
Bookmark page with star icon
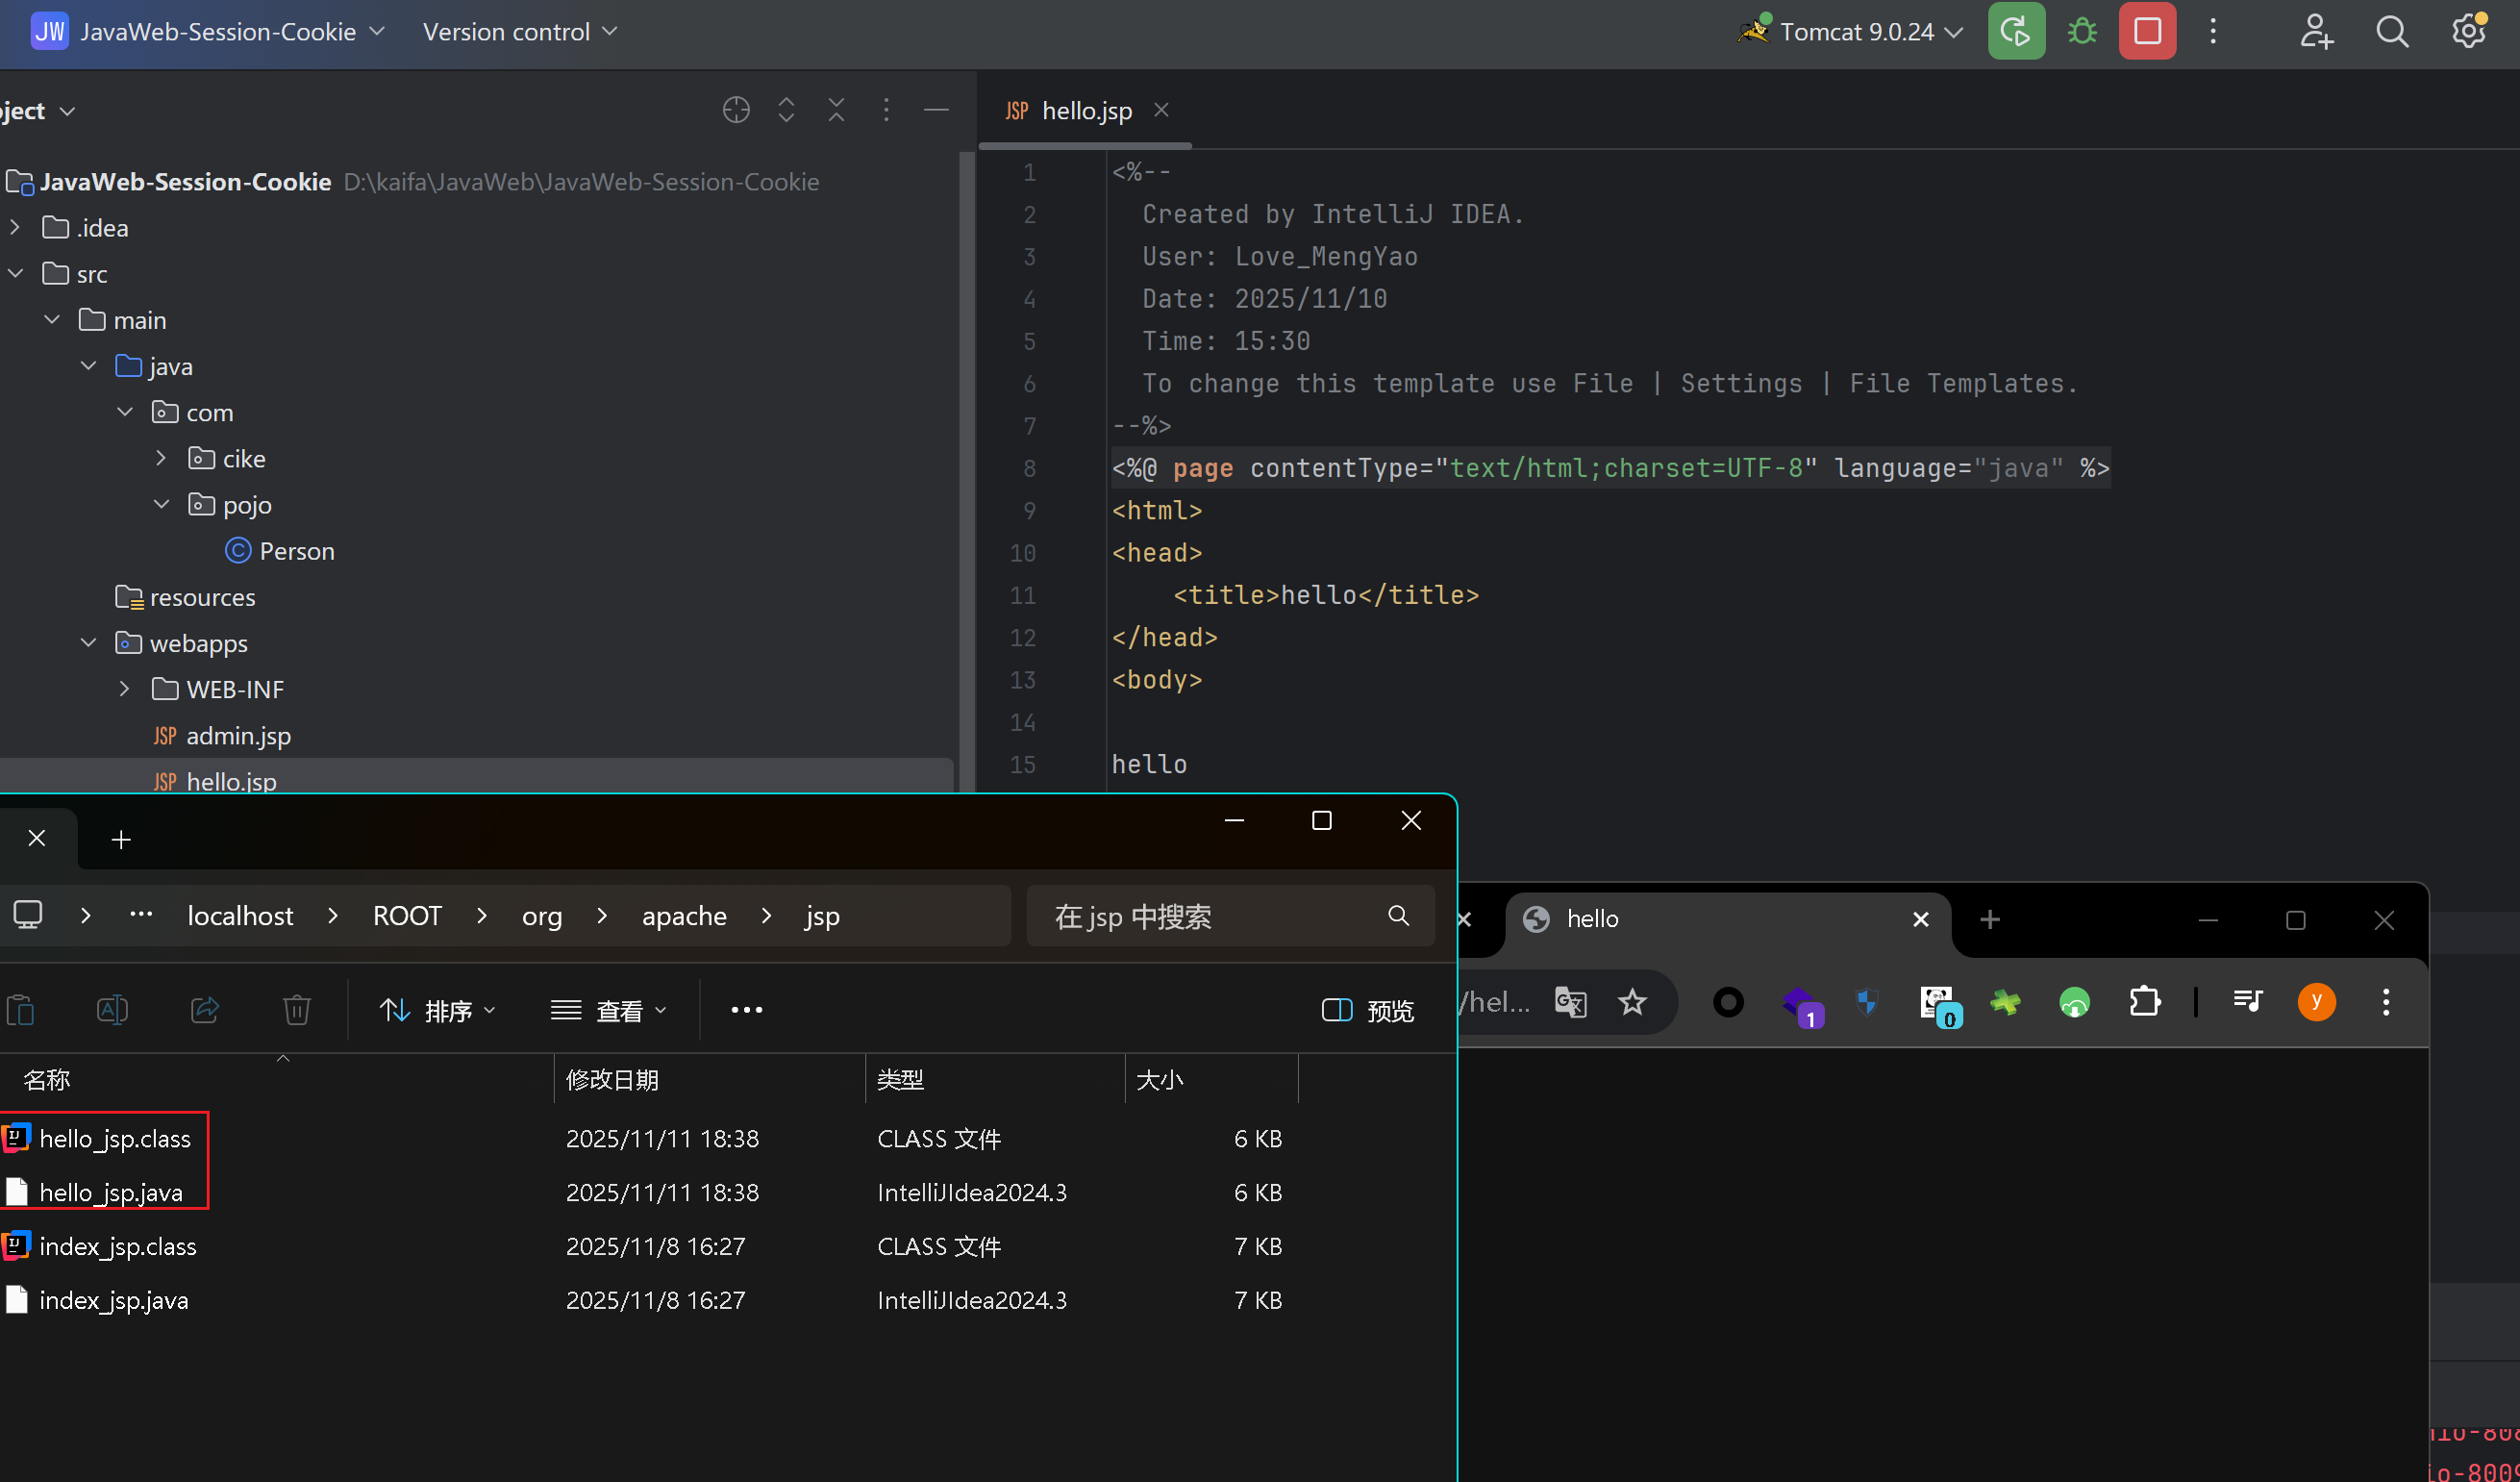tap(1632, 1002)
